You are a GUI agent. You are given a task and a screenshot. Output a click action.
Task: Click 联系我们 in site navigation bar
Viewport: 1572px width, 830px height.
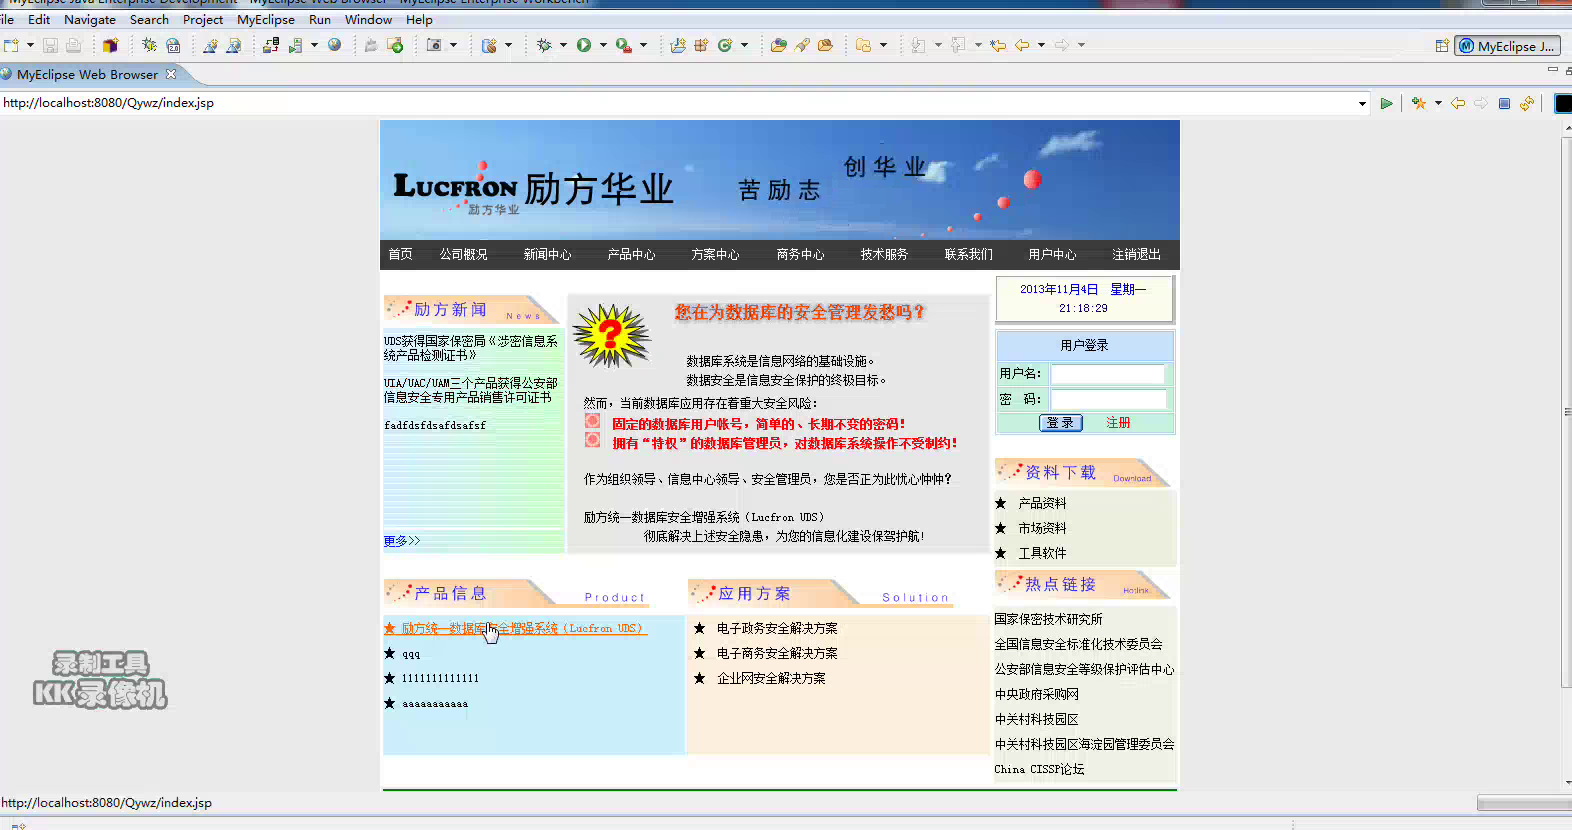pos(968,255)
